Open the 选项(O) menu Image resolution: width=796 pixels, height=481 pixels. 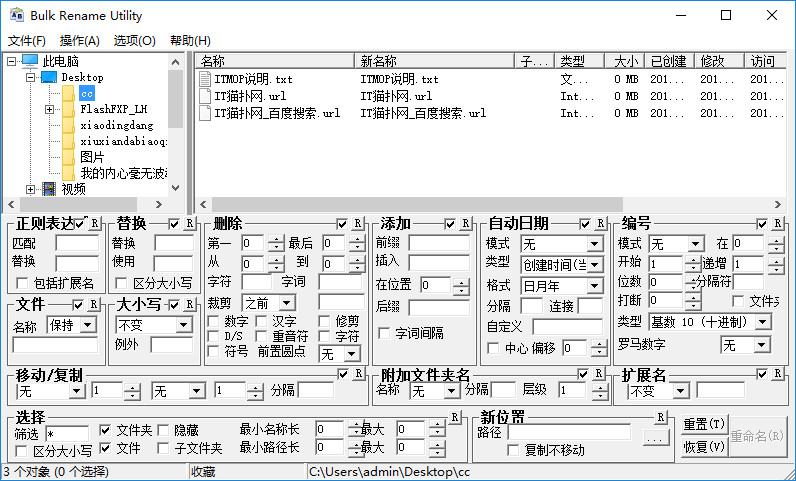point(135,41)
